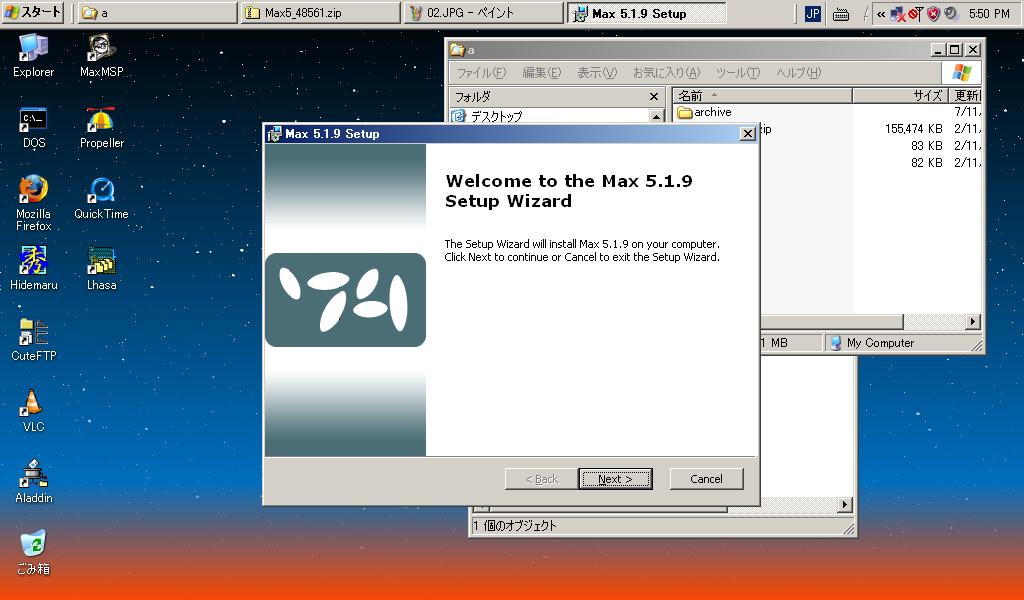Viewport: 1024px width, 600px height.
Task: Click the speaker volume tray icon
Action: (x=951, y=13)
